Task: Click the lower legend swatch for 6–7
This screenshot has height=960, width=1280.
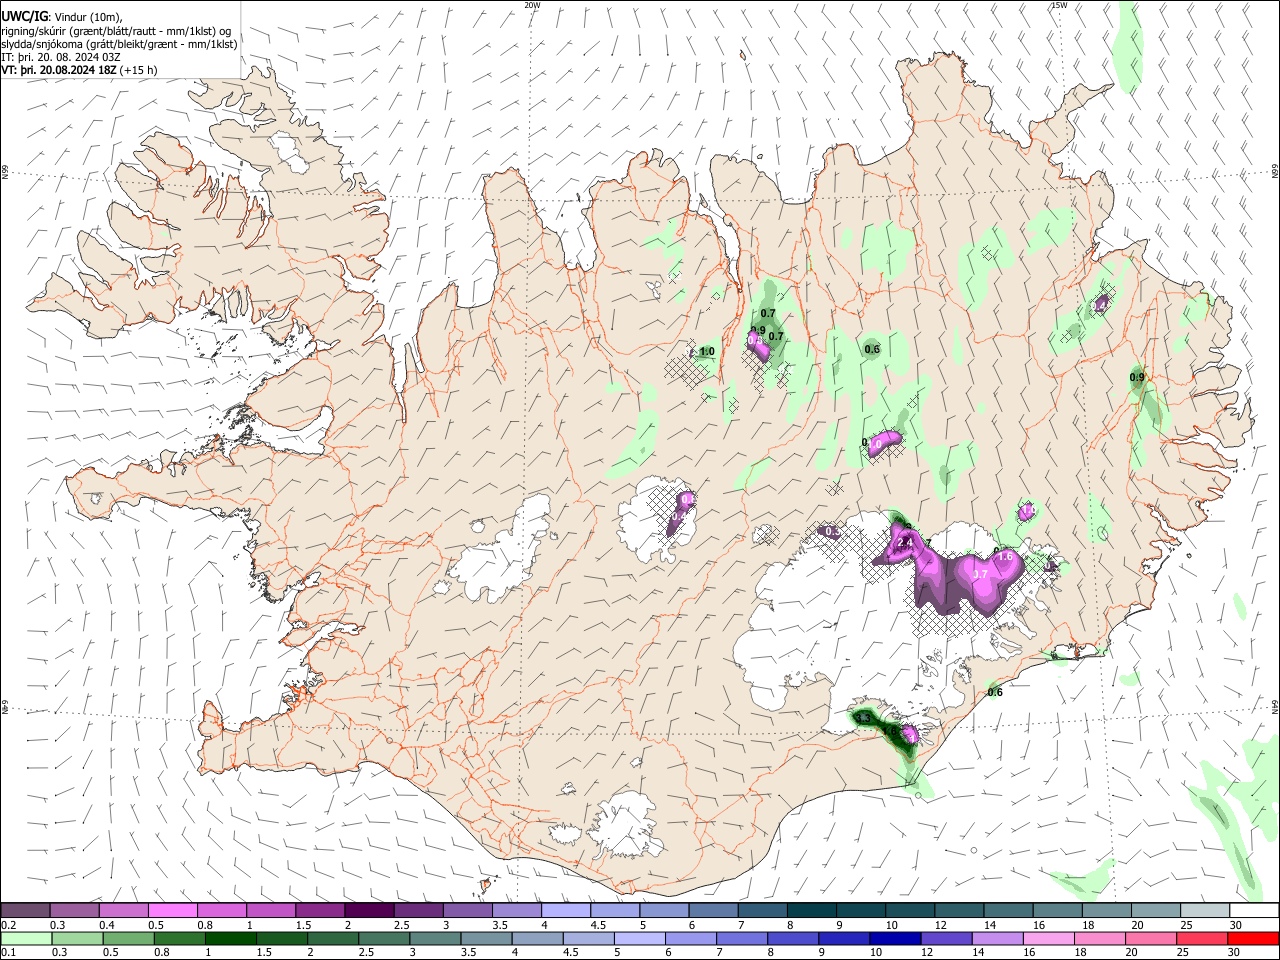Action: pyautogui.click(x=692, y=939)
